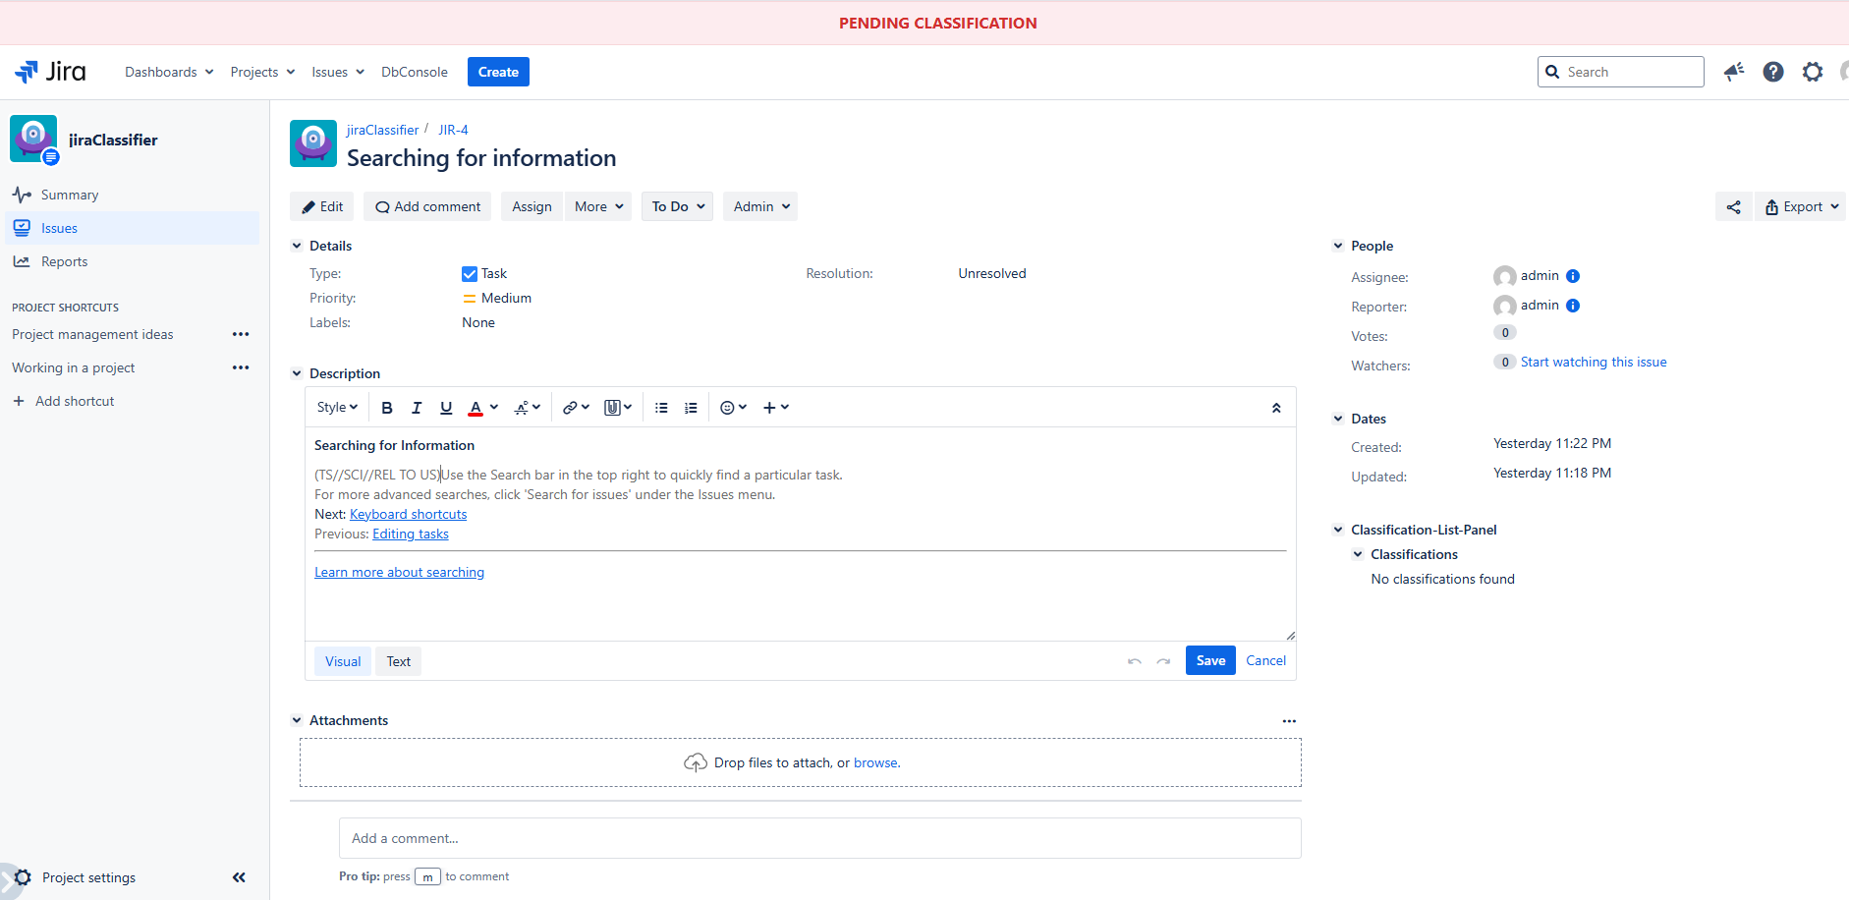1849x900 pixels.
Task: Insert a numbered list
Action: point(690,407)
